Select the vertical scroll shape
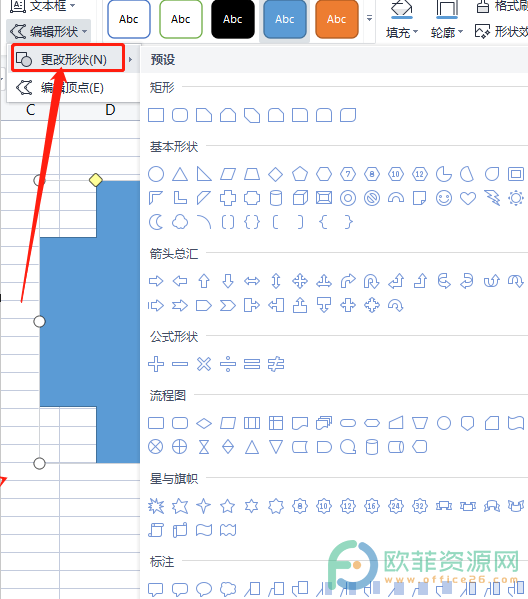The height and width of the screenshot is (599, 528). (x=156, y=530)
